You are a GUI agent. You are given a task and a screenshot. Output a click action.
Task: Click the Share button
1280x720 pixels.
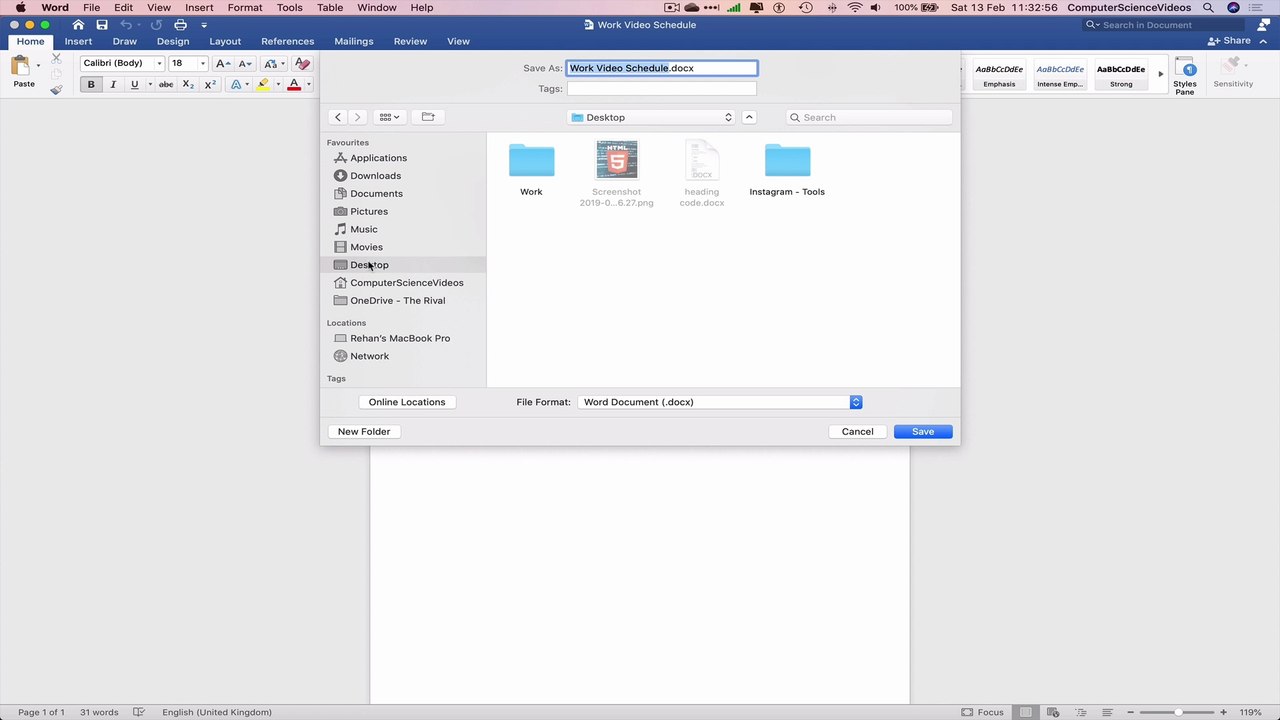(1230, 41)
